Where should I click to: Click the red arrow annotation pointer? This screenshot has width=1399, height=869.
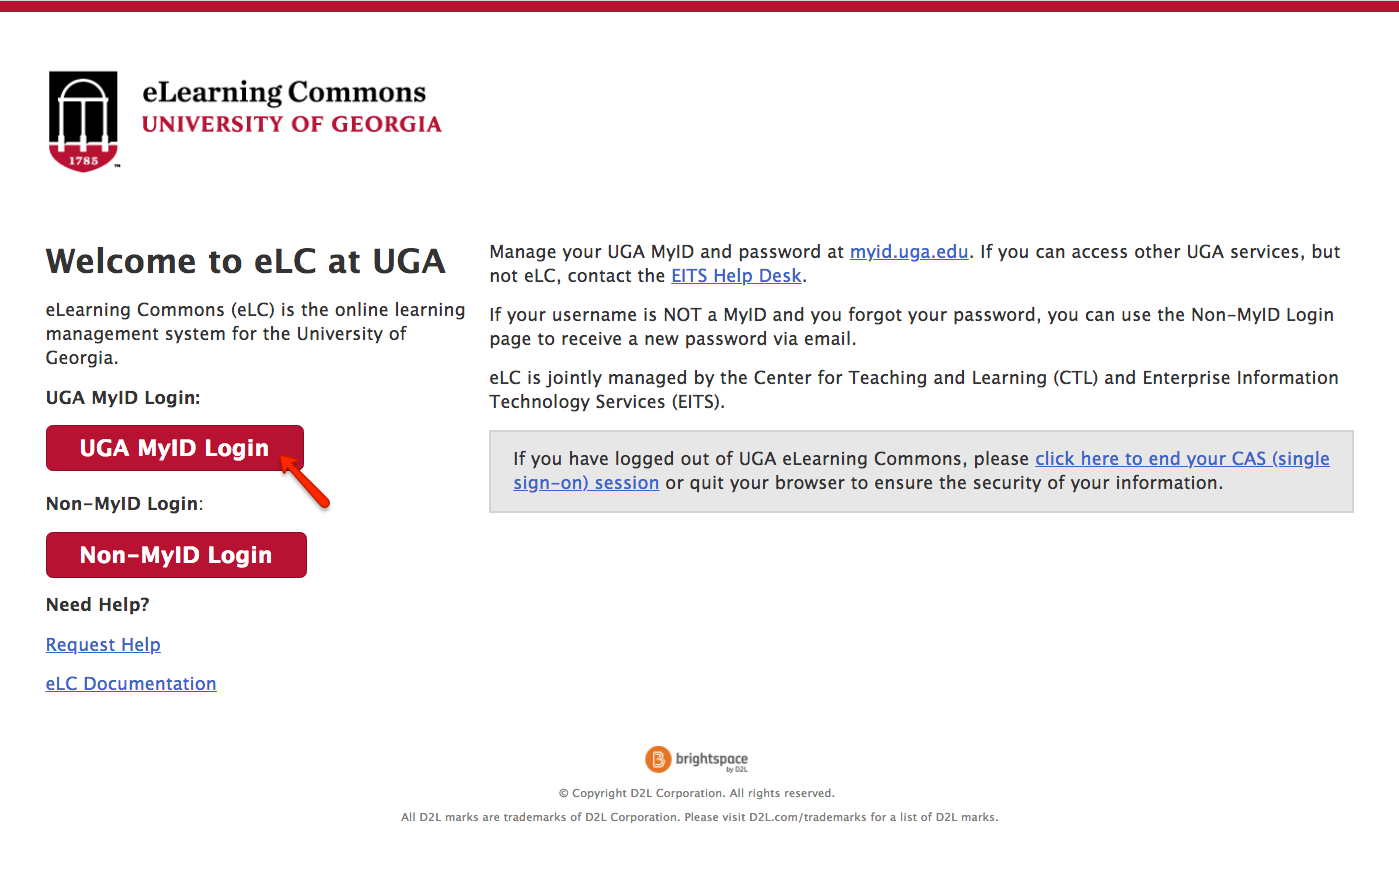coord(304,481)
